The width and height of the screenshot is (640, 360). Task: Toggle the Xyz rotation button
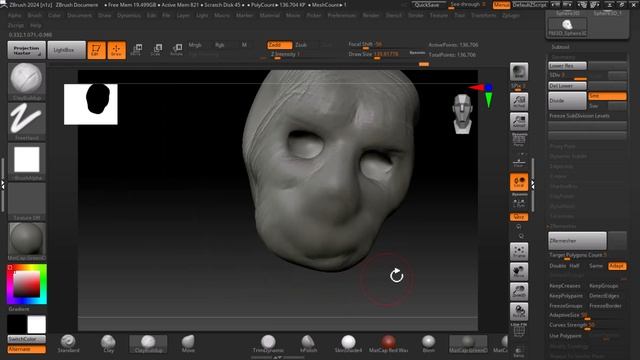[519, 217]
